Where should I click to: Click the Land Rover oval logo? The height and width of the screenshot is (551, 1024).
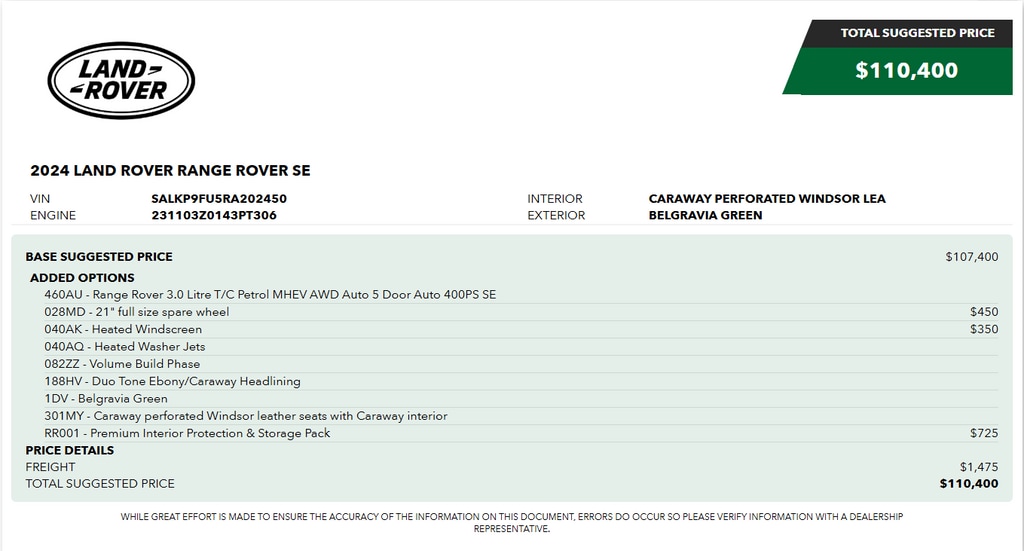121,80
